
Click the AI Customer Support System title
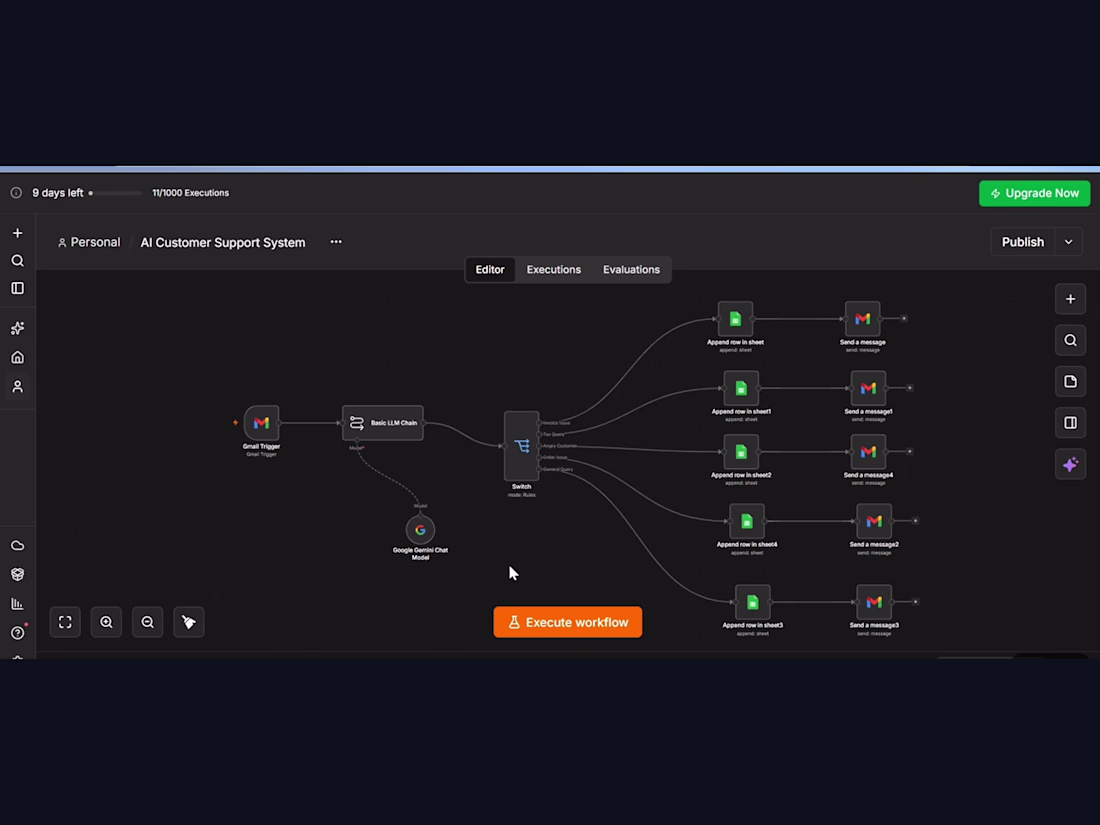click(223, 243)
